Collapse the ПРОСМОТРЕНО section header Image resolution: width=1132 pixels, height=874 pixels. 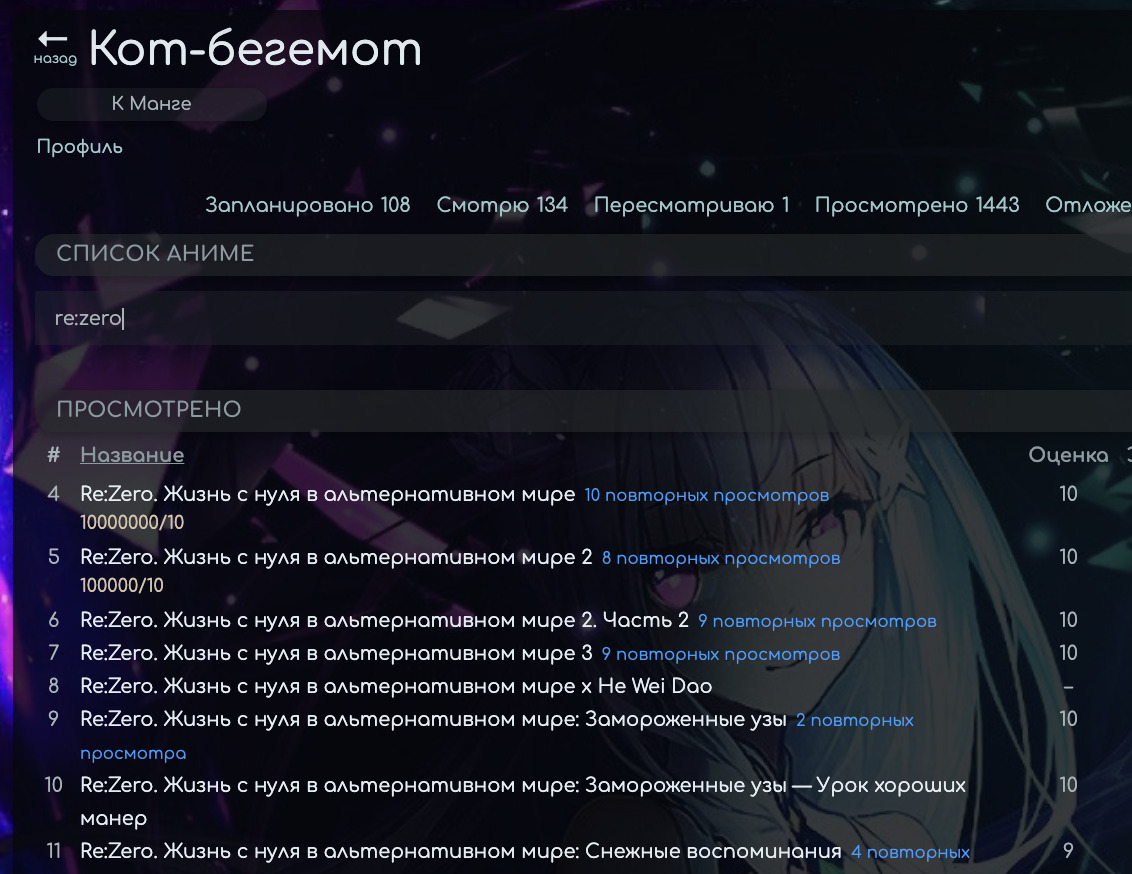583,410
